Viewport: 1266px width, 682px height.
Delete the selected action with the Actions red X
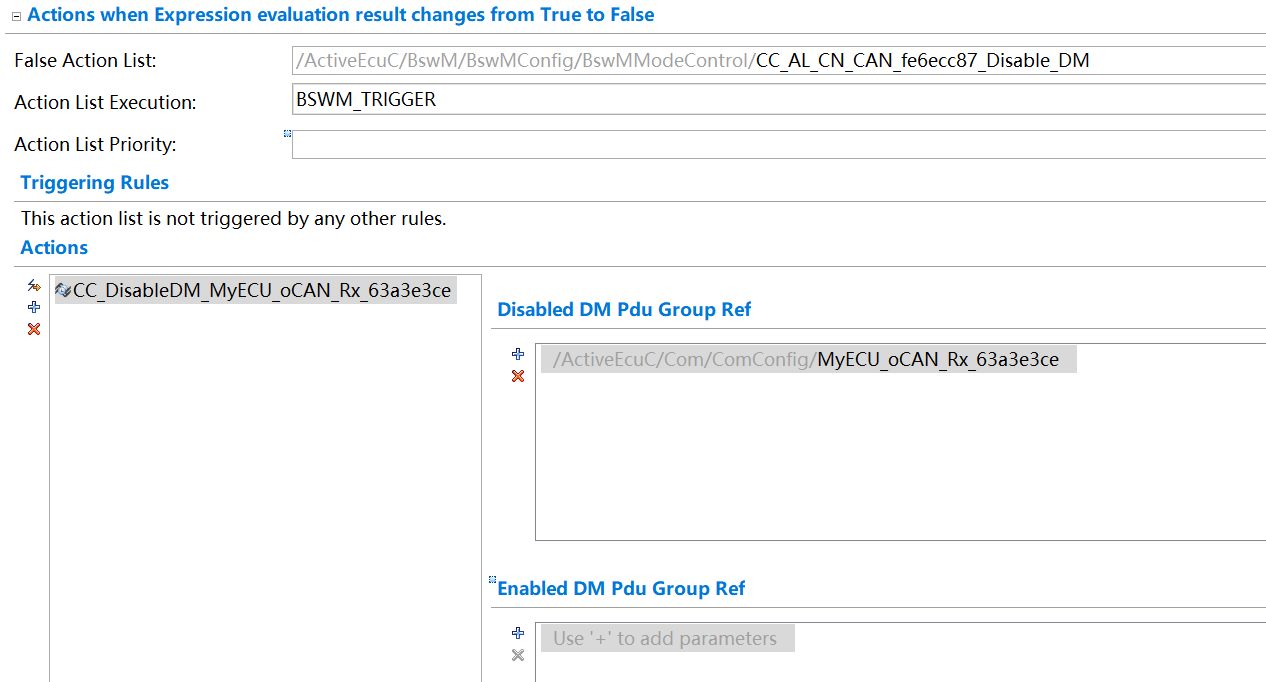[x=34, y=329]
